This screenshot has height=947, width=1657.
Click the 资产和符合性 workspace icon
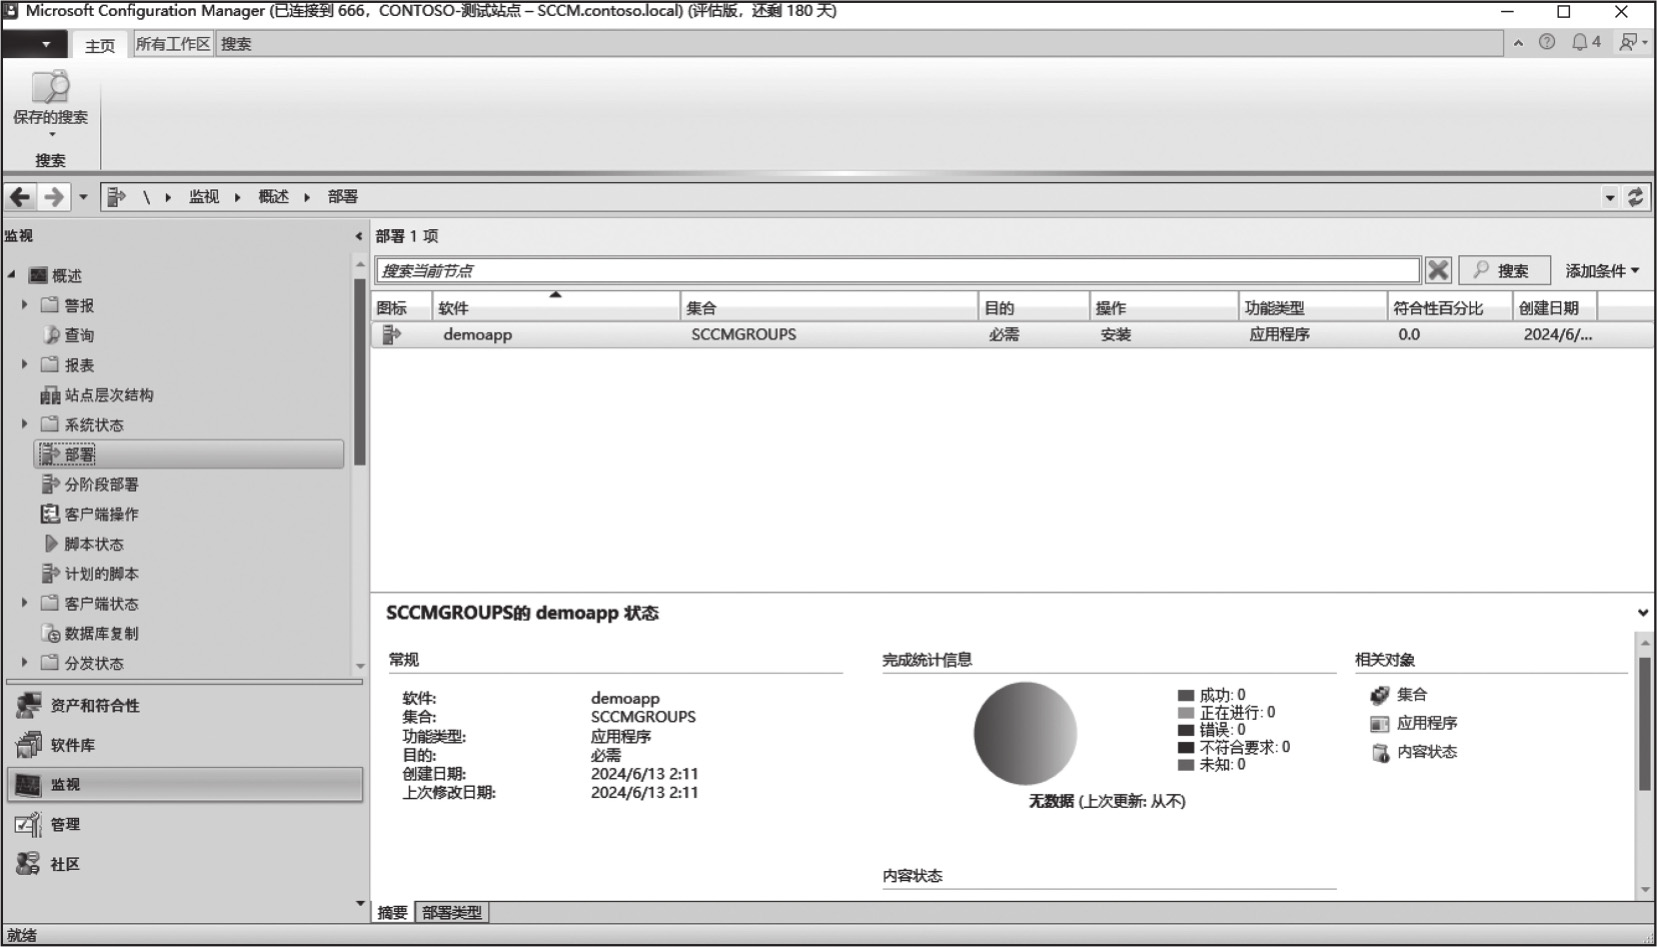[28, 705]
